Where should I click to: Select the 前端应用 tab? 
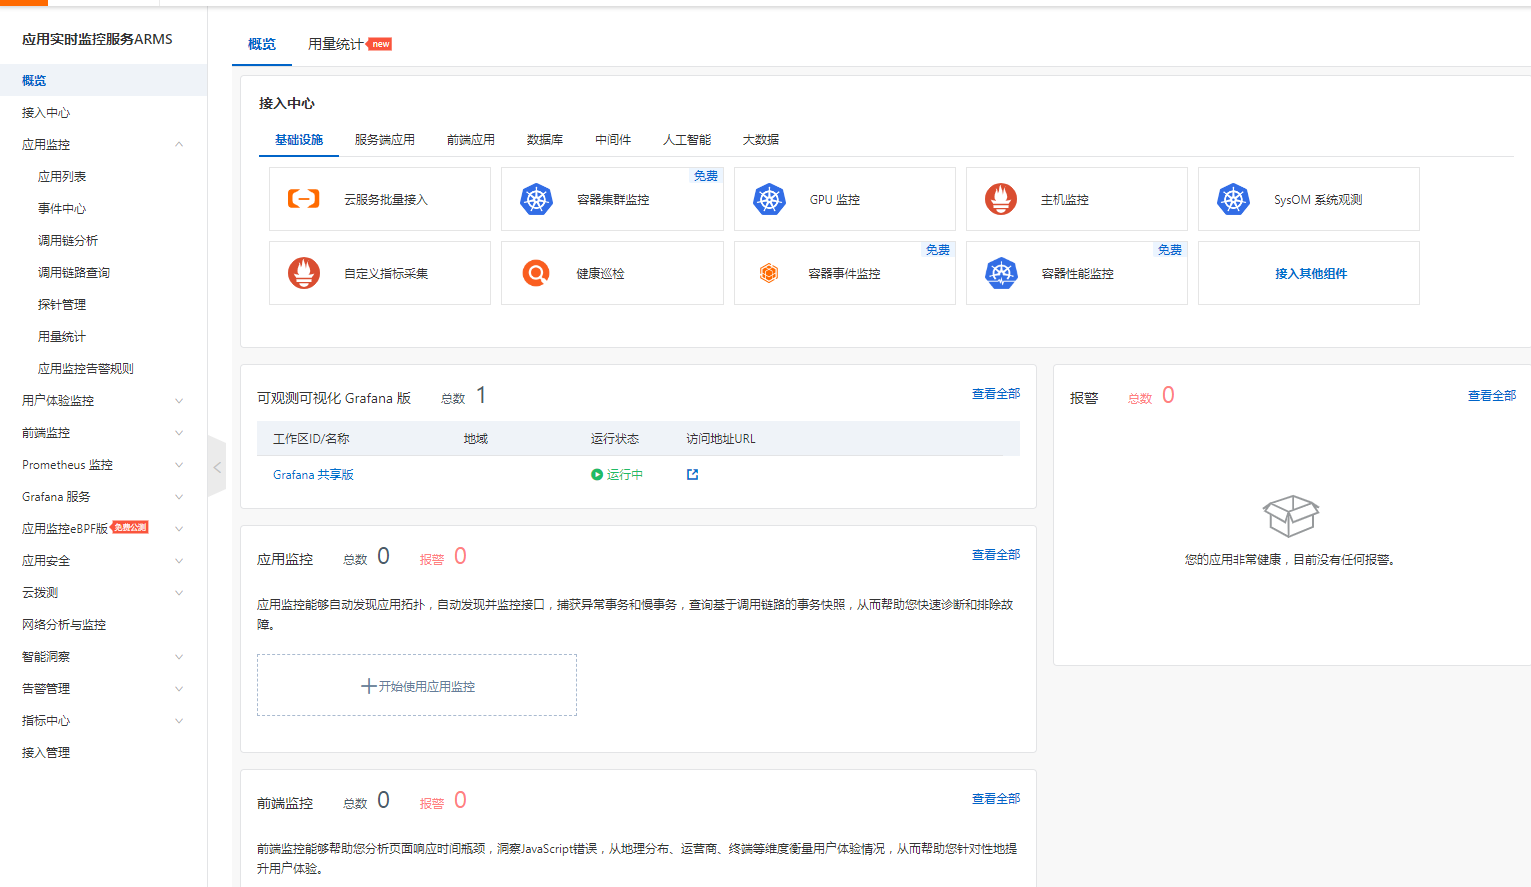click(x=471, y=140)
